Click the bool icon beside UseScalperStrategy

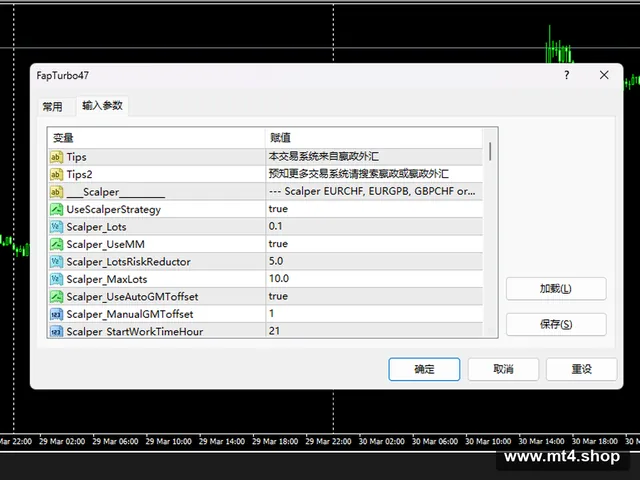point(56,209)
